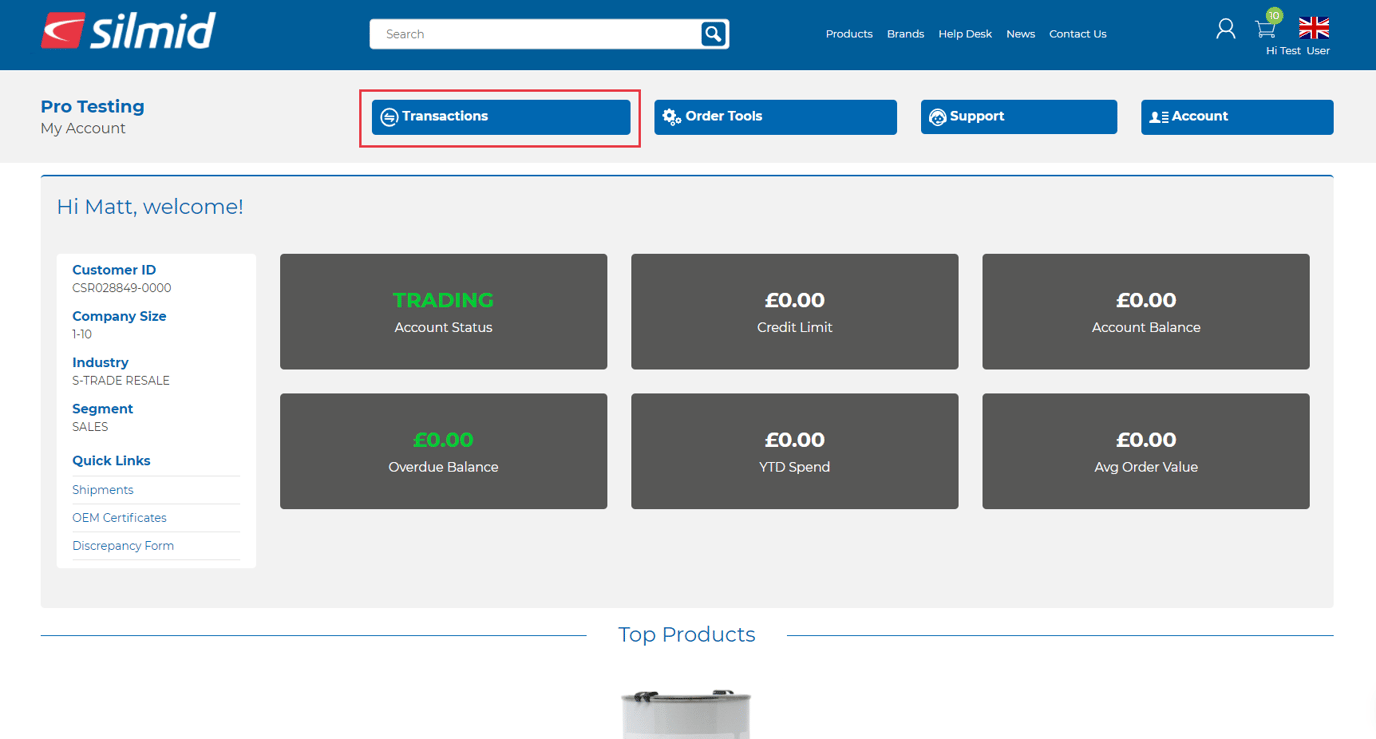Click the Top Products heading
This screenshot has width=1376, height=739.
(686, 635)
